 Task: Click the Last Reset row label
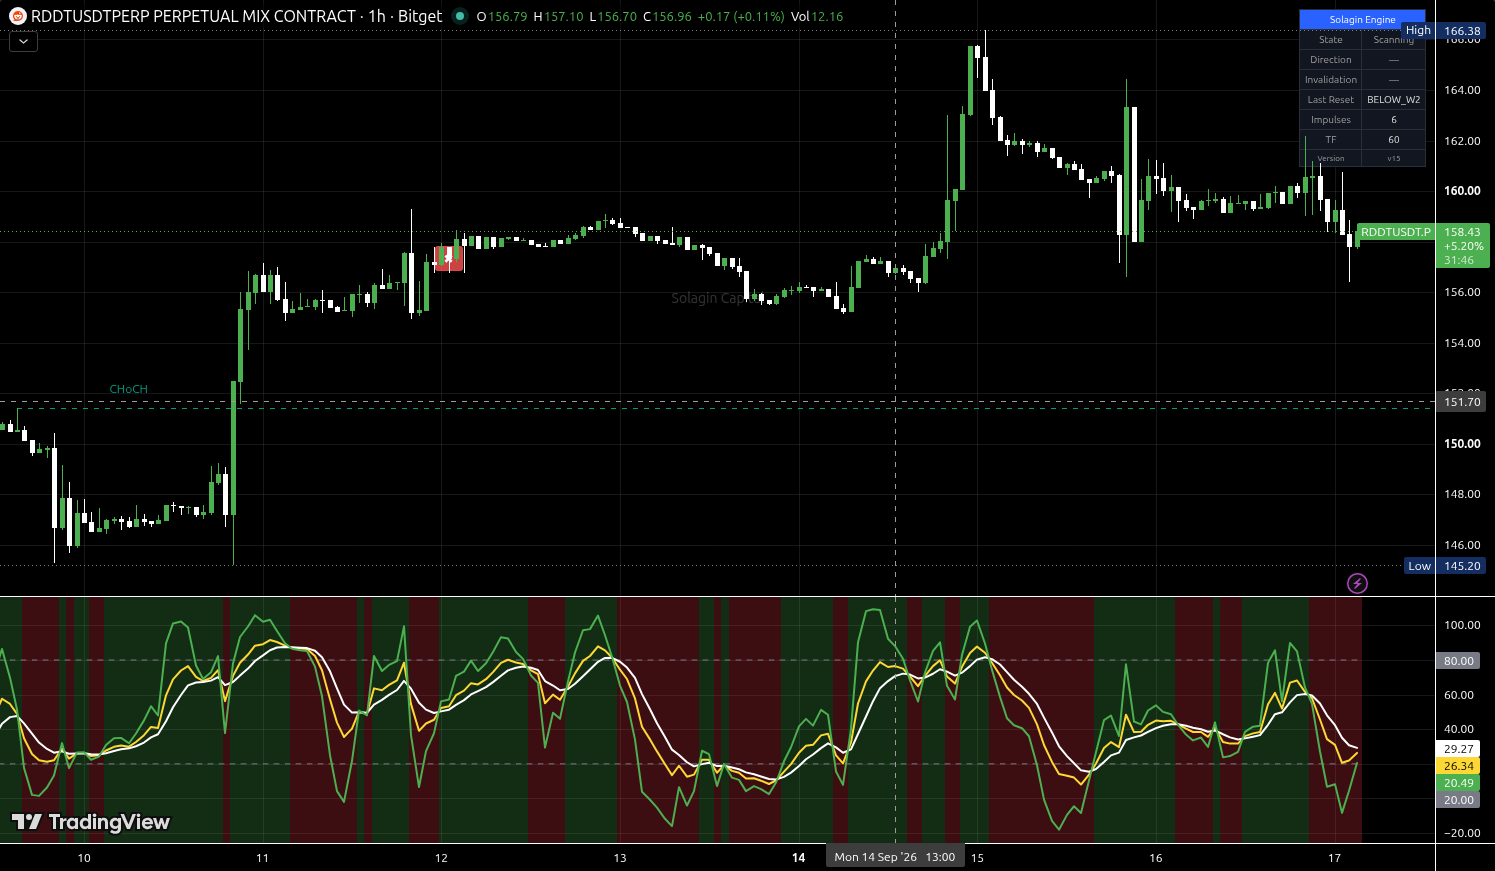click(x=1330, y=100)
